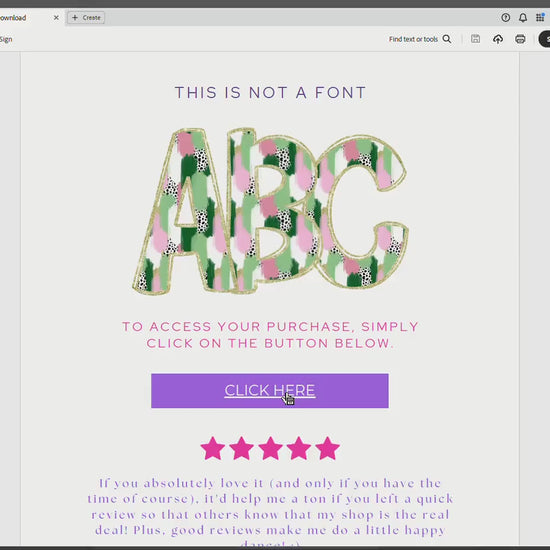Image resolution: width=550 pixels, height=550 pixels.
Task: Follow the CLICK HERE link
Action: [x=270, y=390]
